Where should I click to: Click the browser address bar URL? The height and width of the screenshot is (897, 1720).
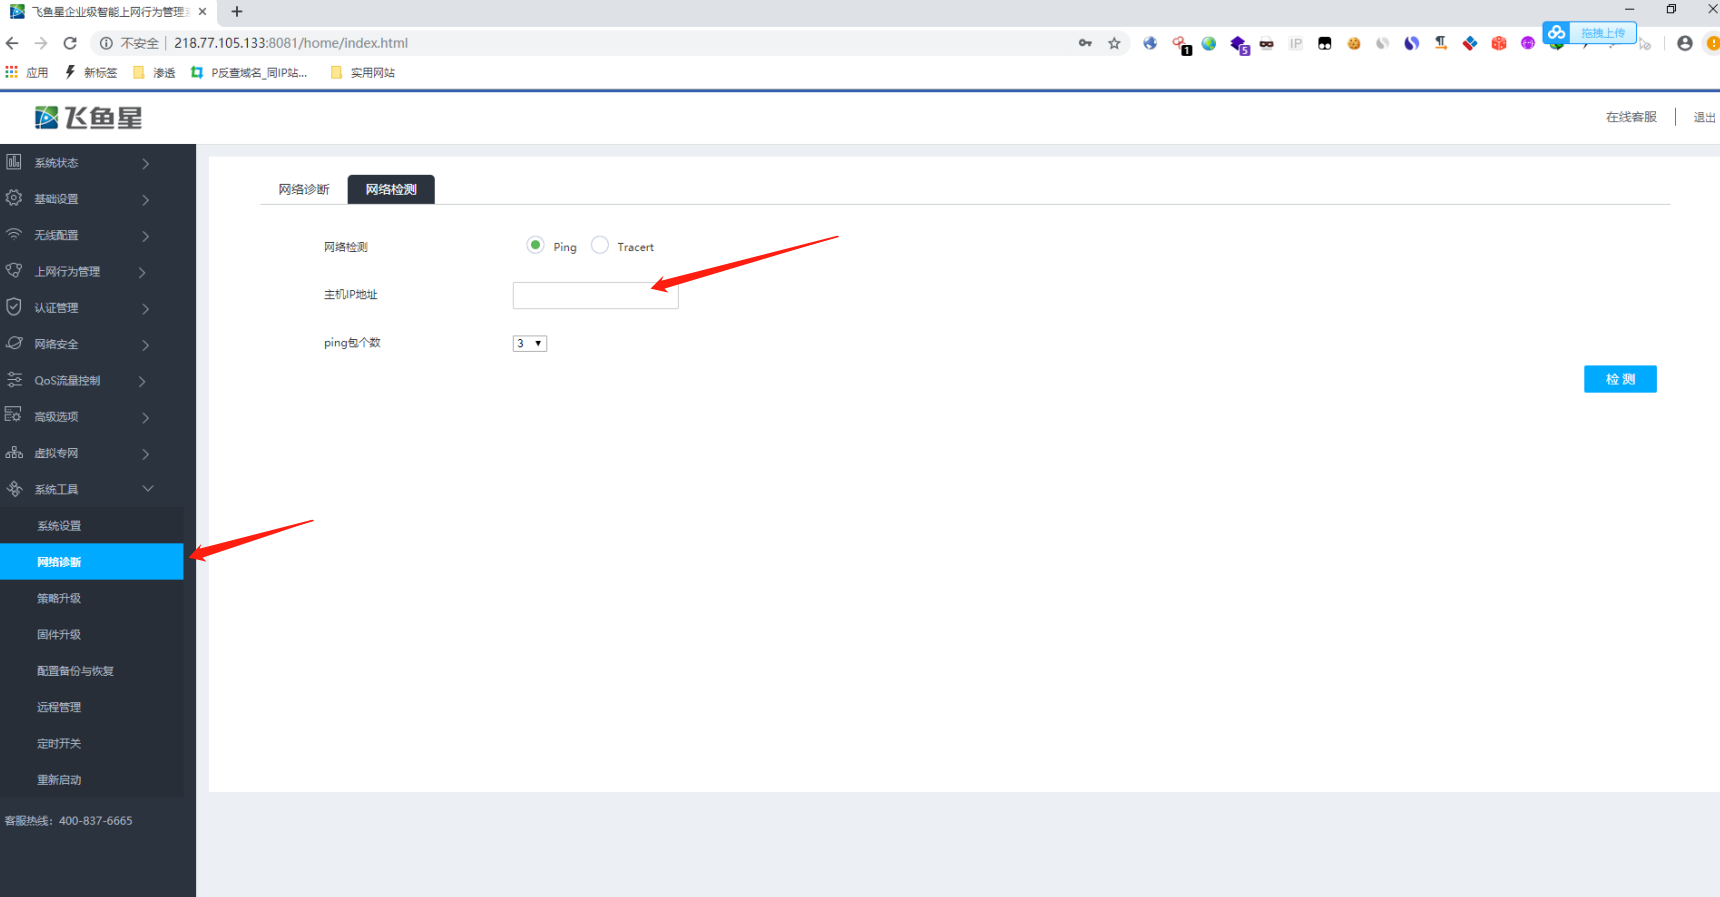point(291,43)
